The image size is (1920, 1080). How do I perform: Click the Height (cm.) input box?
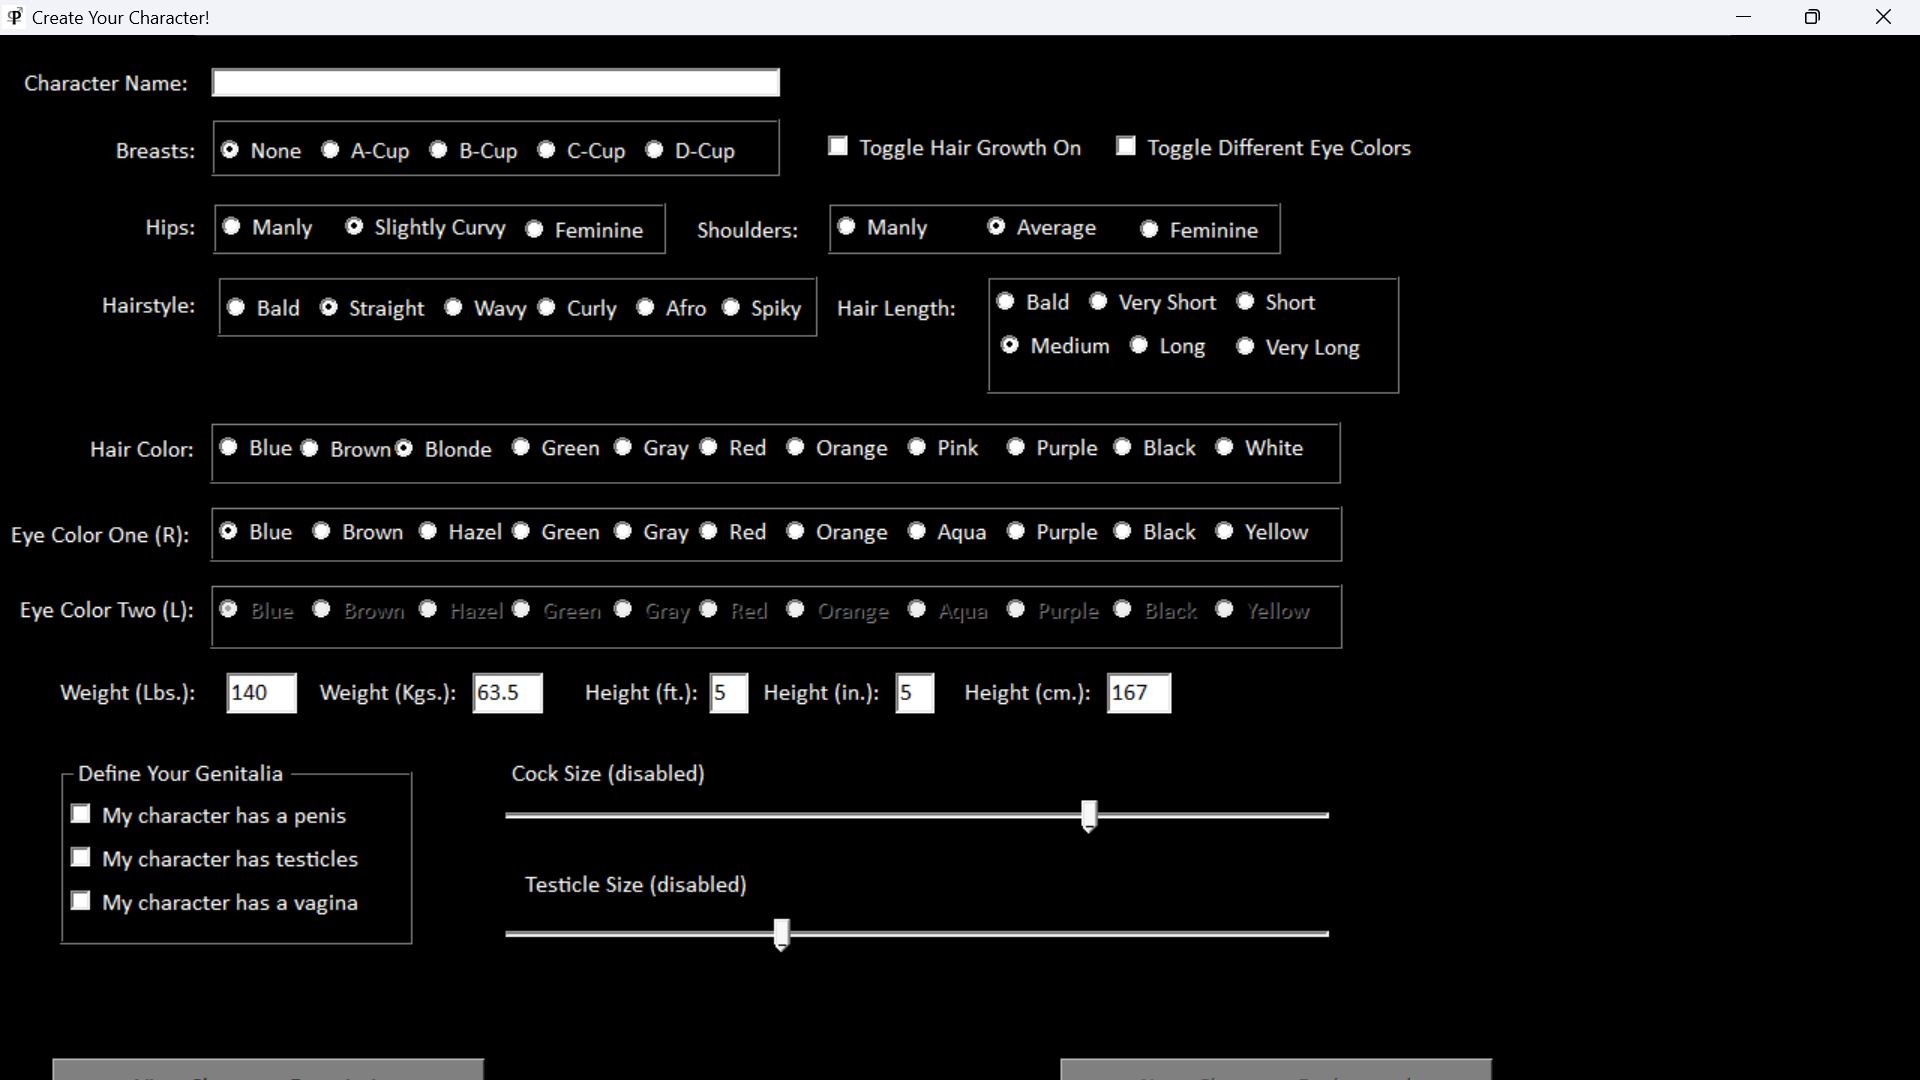(1138, 693)
